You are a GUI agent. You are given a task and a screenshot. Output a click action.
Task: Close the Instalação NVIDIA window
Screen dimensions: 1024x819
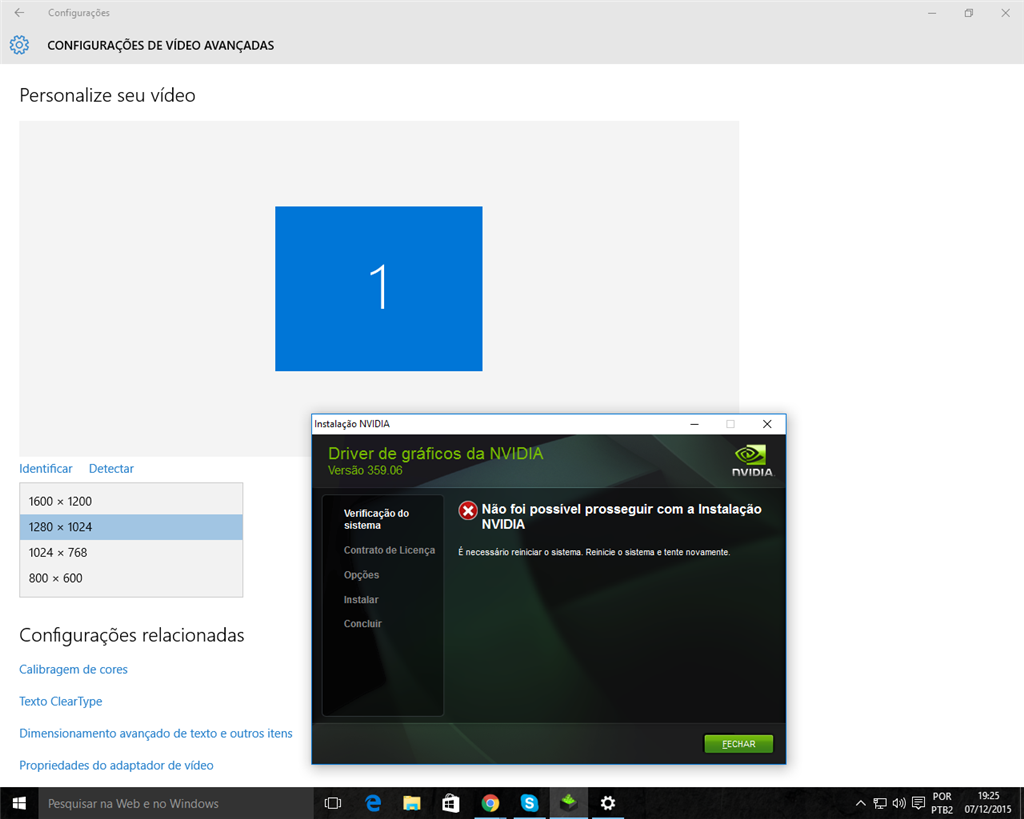point(767,424)
